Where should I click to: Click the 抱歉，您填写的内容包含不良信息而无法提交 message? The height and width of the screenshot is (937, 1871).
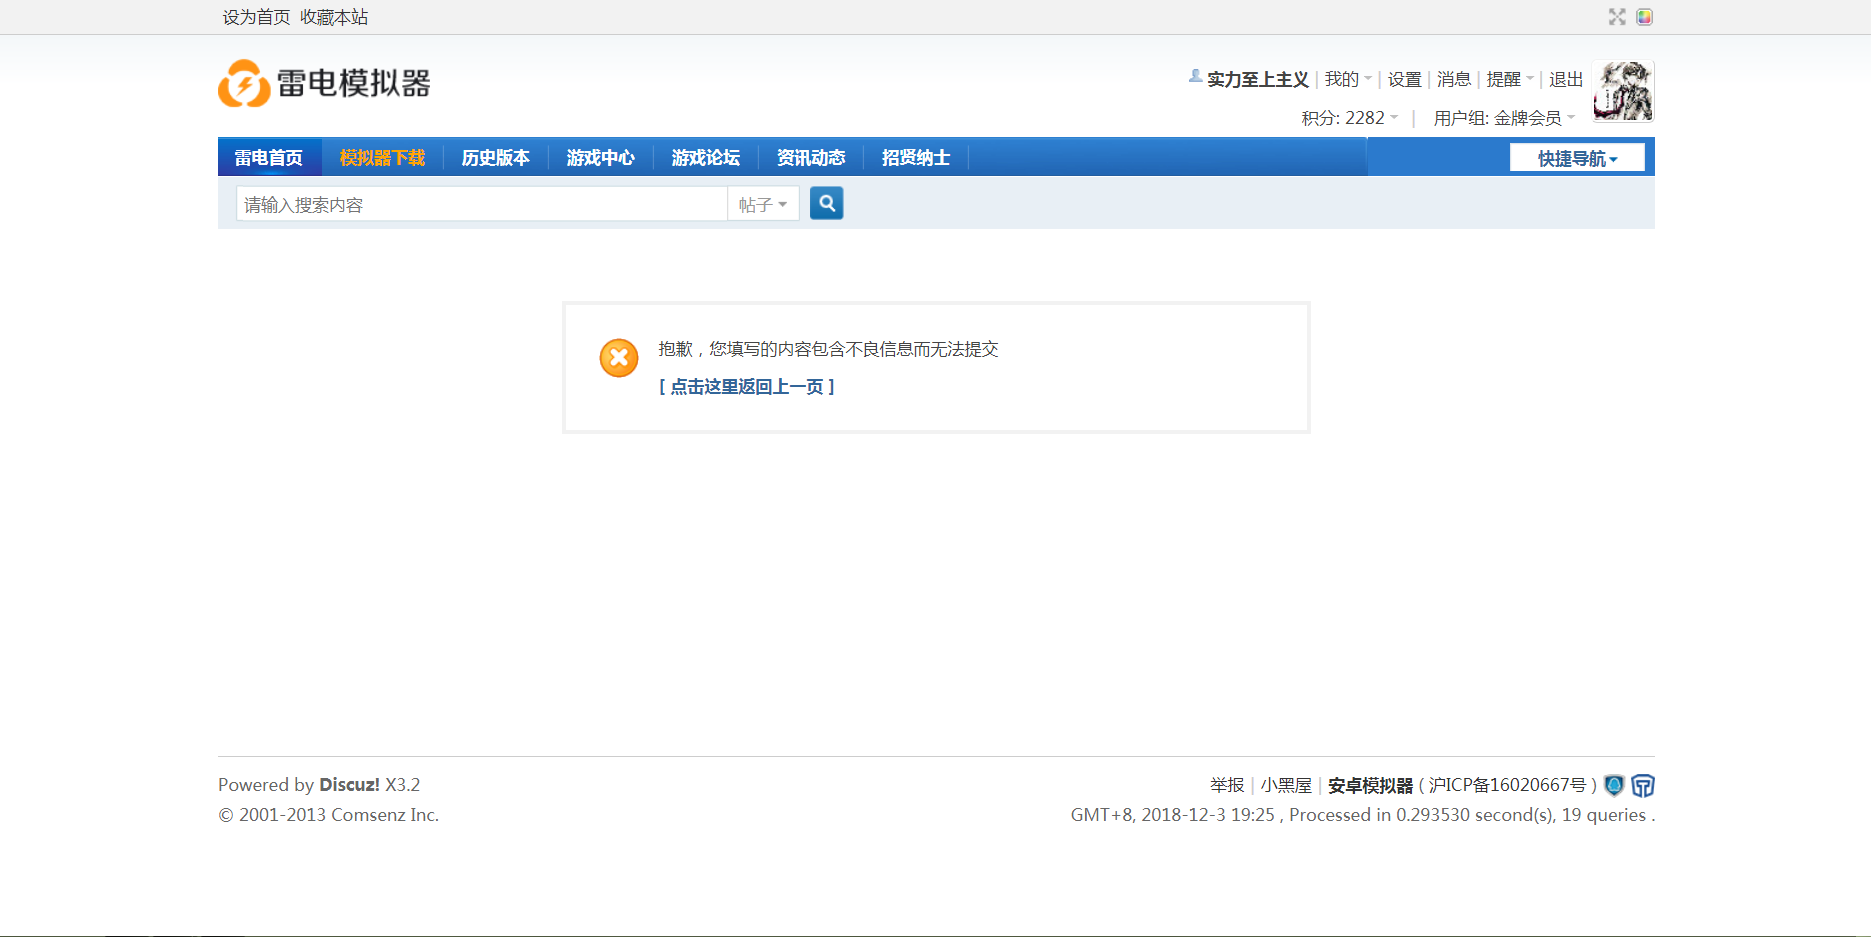click(828, 349)
